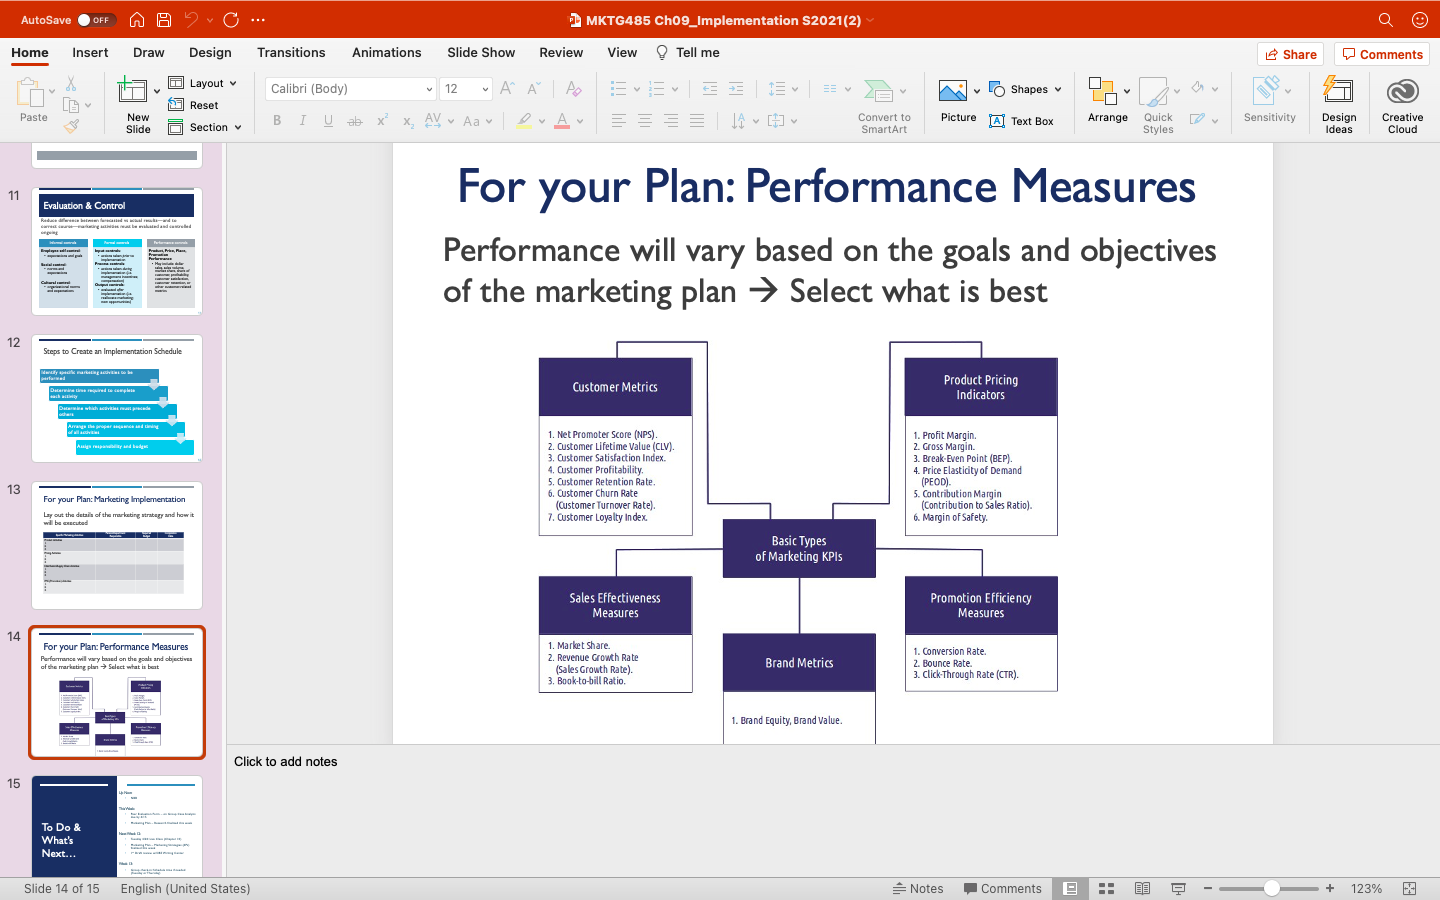Viewport: 1440px width, 900px height.
Task: Open the Shapes gallery dropdown
Action: (1058, 89)
